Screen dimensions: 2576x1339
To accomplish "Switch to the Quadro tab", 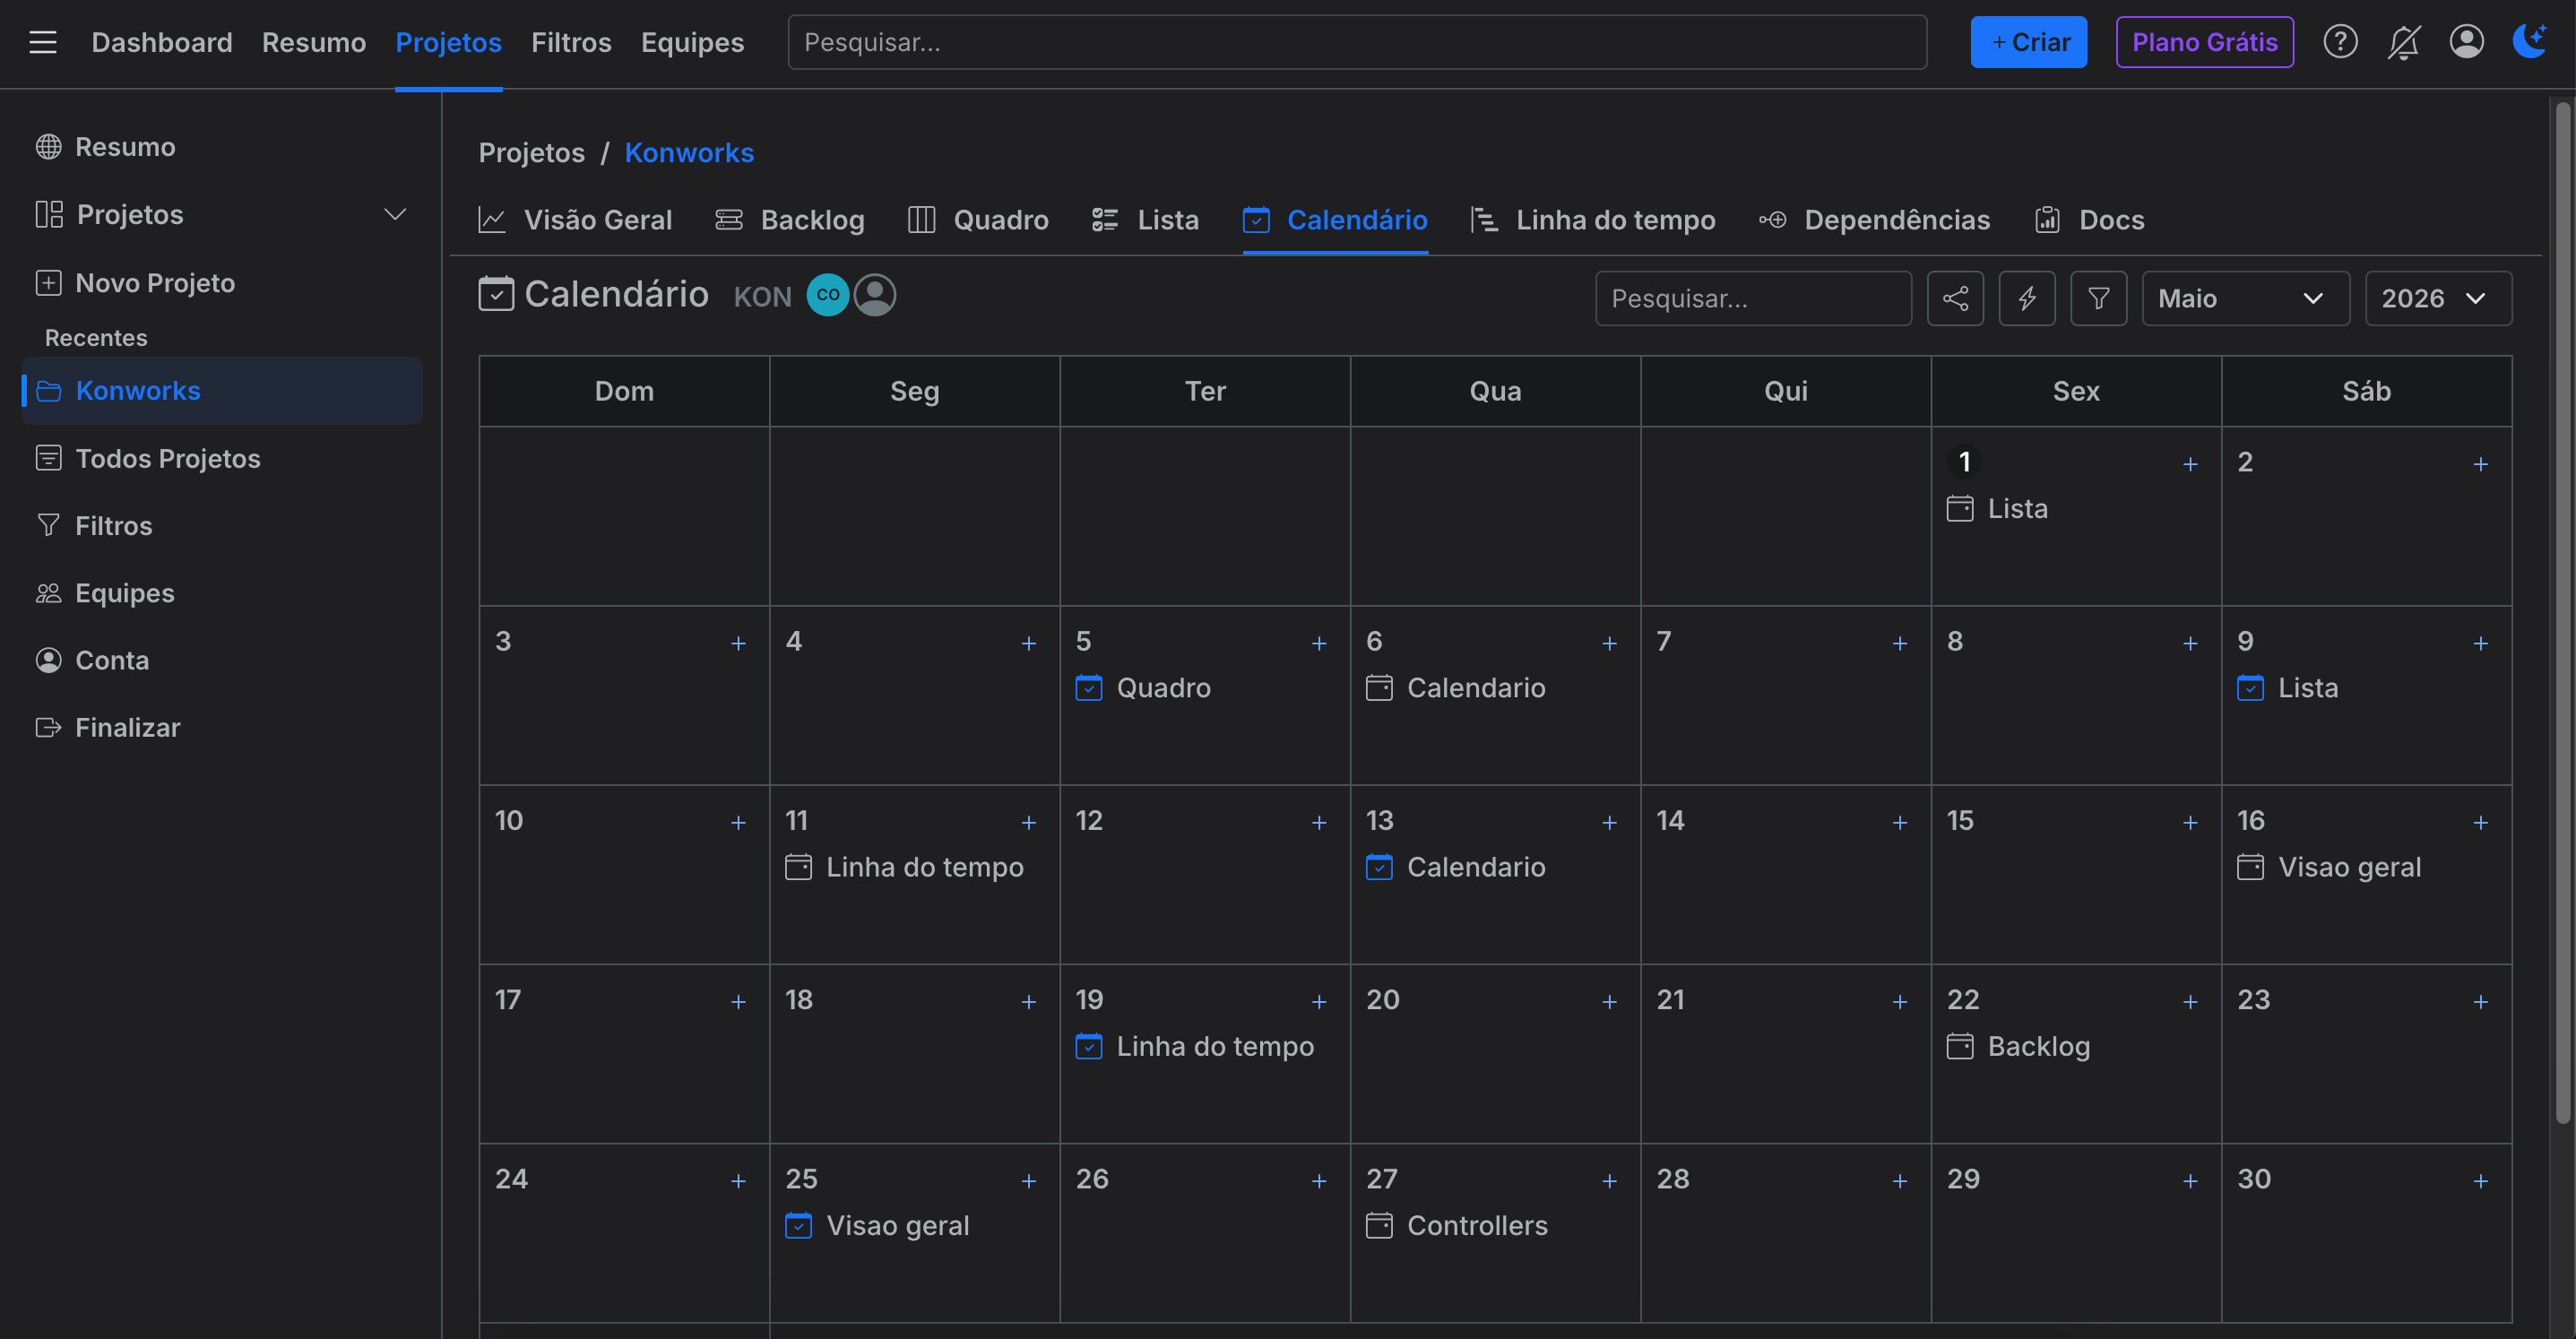I will pos(978,220).
